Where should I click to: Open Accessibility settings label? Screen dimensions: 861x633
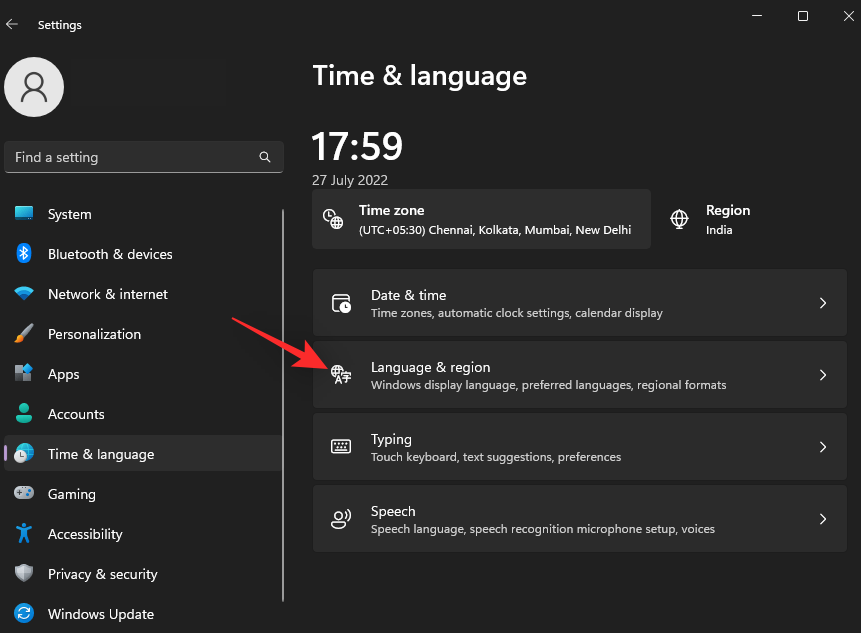tap(85, 534)
